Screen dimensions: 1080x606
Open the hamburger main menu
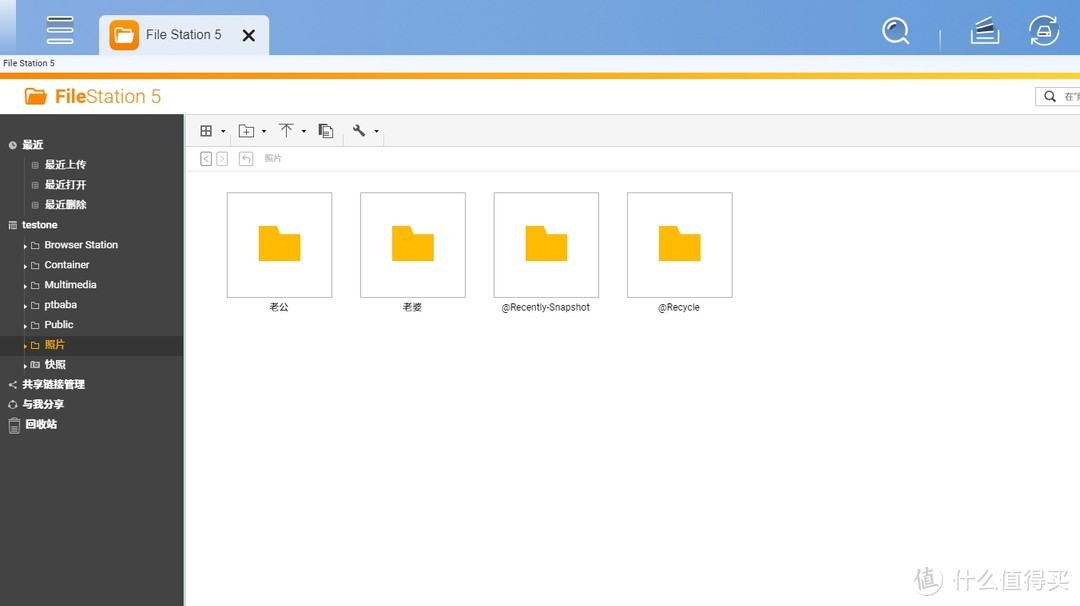60,30
